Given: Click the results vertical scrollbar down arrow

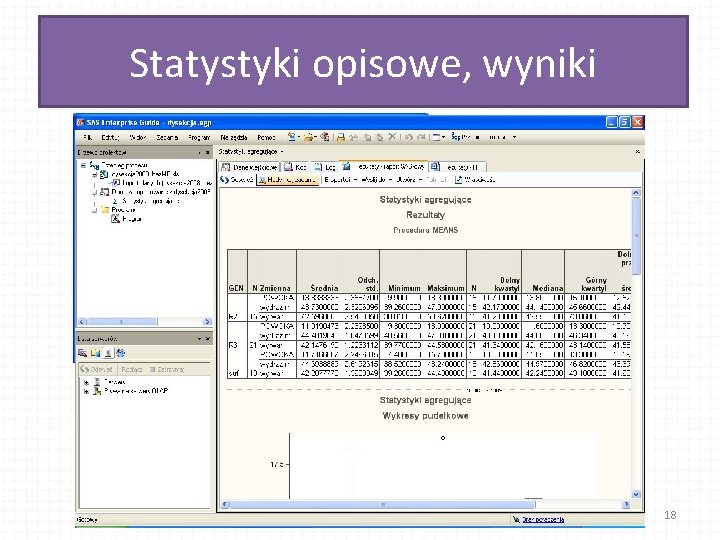Looking at the screenshot, I should pos(636,494).
